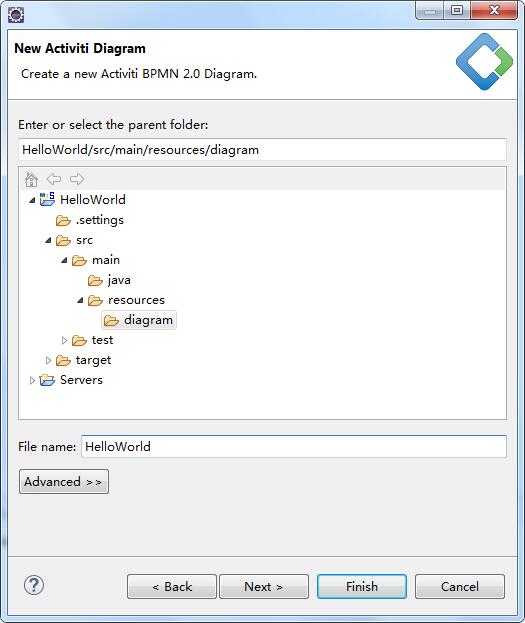Click the HelloWorld project icon in tree

tap(47, 199)
